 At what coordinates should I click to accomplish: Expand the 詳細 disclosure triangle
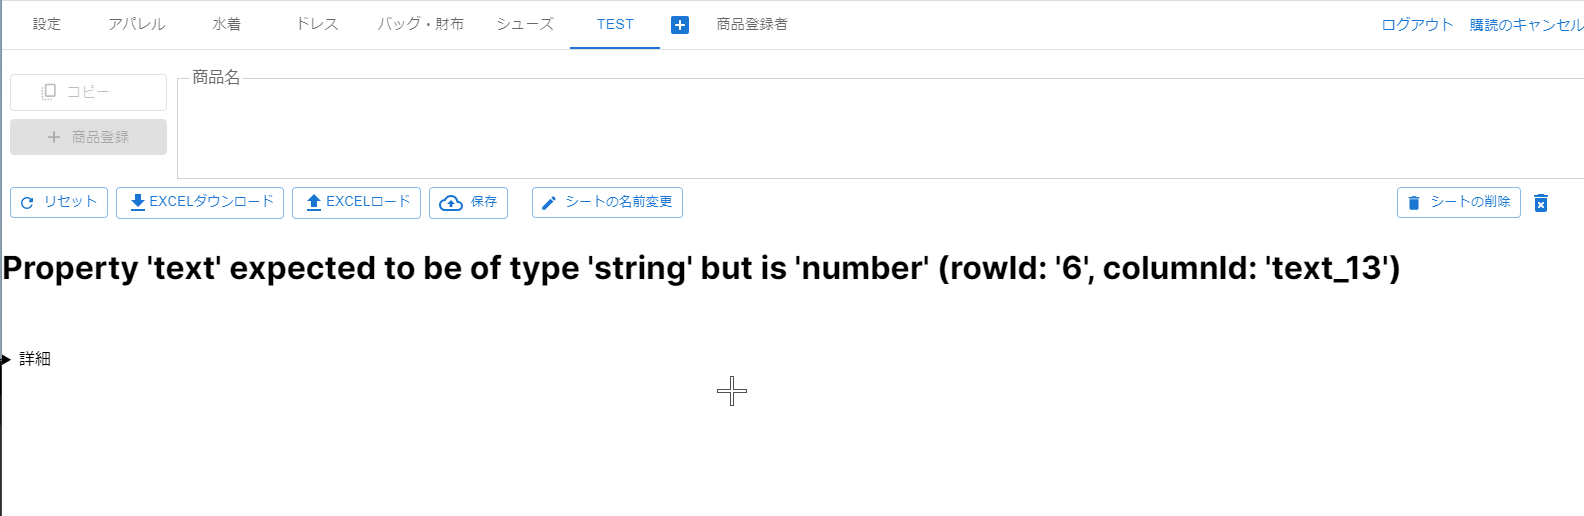pyautogui.click(x=5, y=359)
